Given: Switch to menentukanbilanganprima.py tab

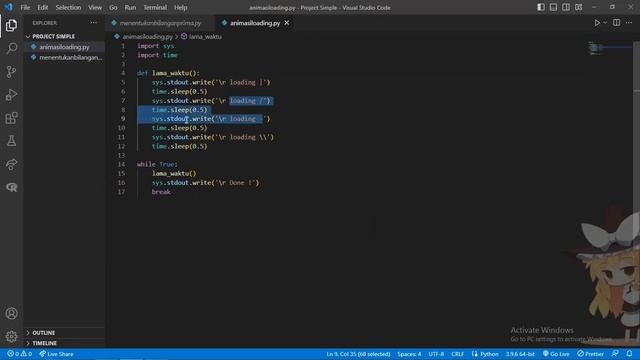Looking at the screenshot, I should point(160,23).
